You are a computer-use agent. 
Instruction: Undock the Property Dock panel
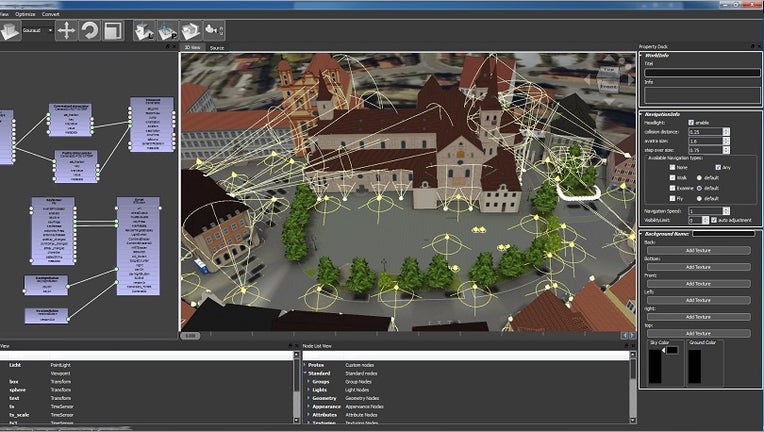pos(752,46)
